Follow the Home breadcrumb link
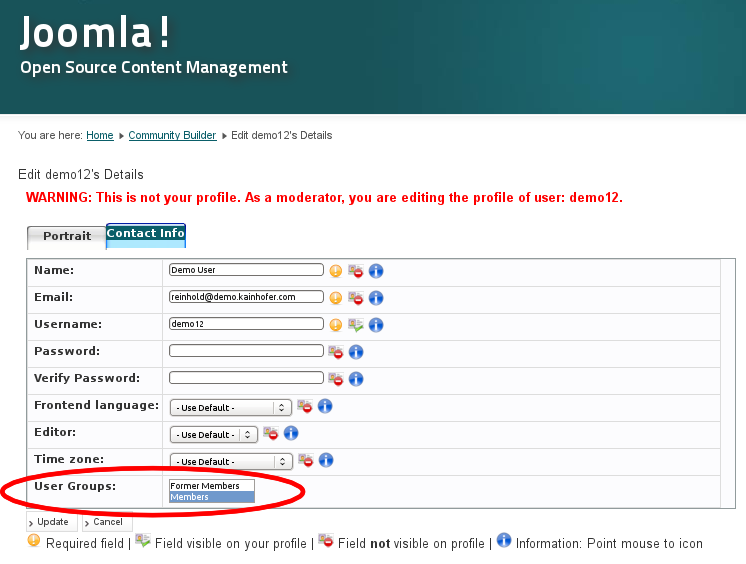This screenshot has width=746, height=564. point(100,135)
